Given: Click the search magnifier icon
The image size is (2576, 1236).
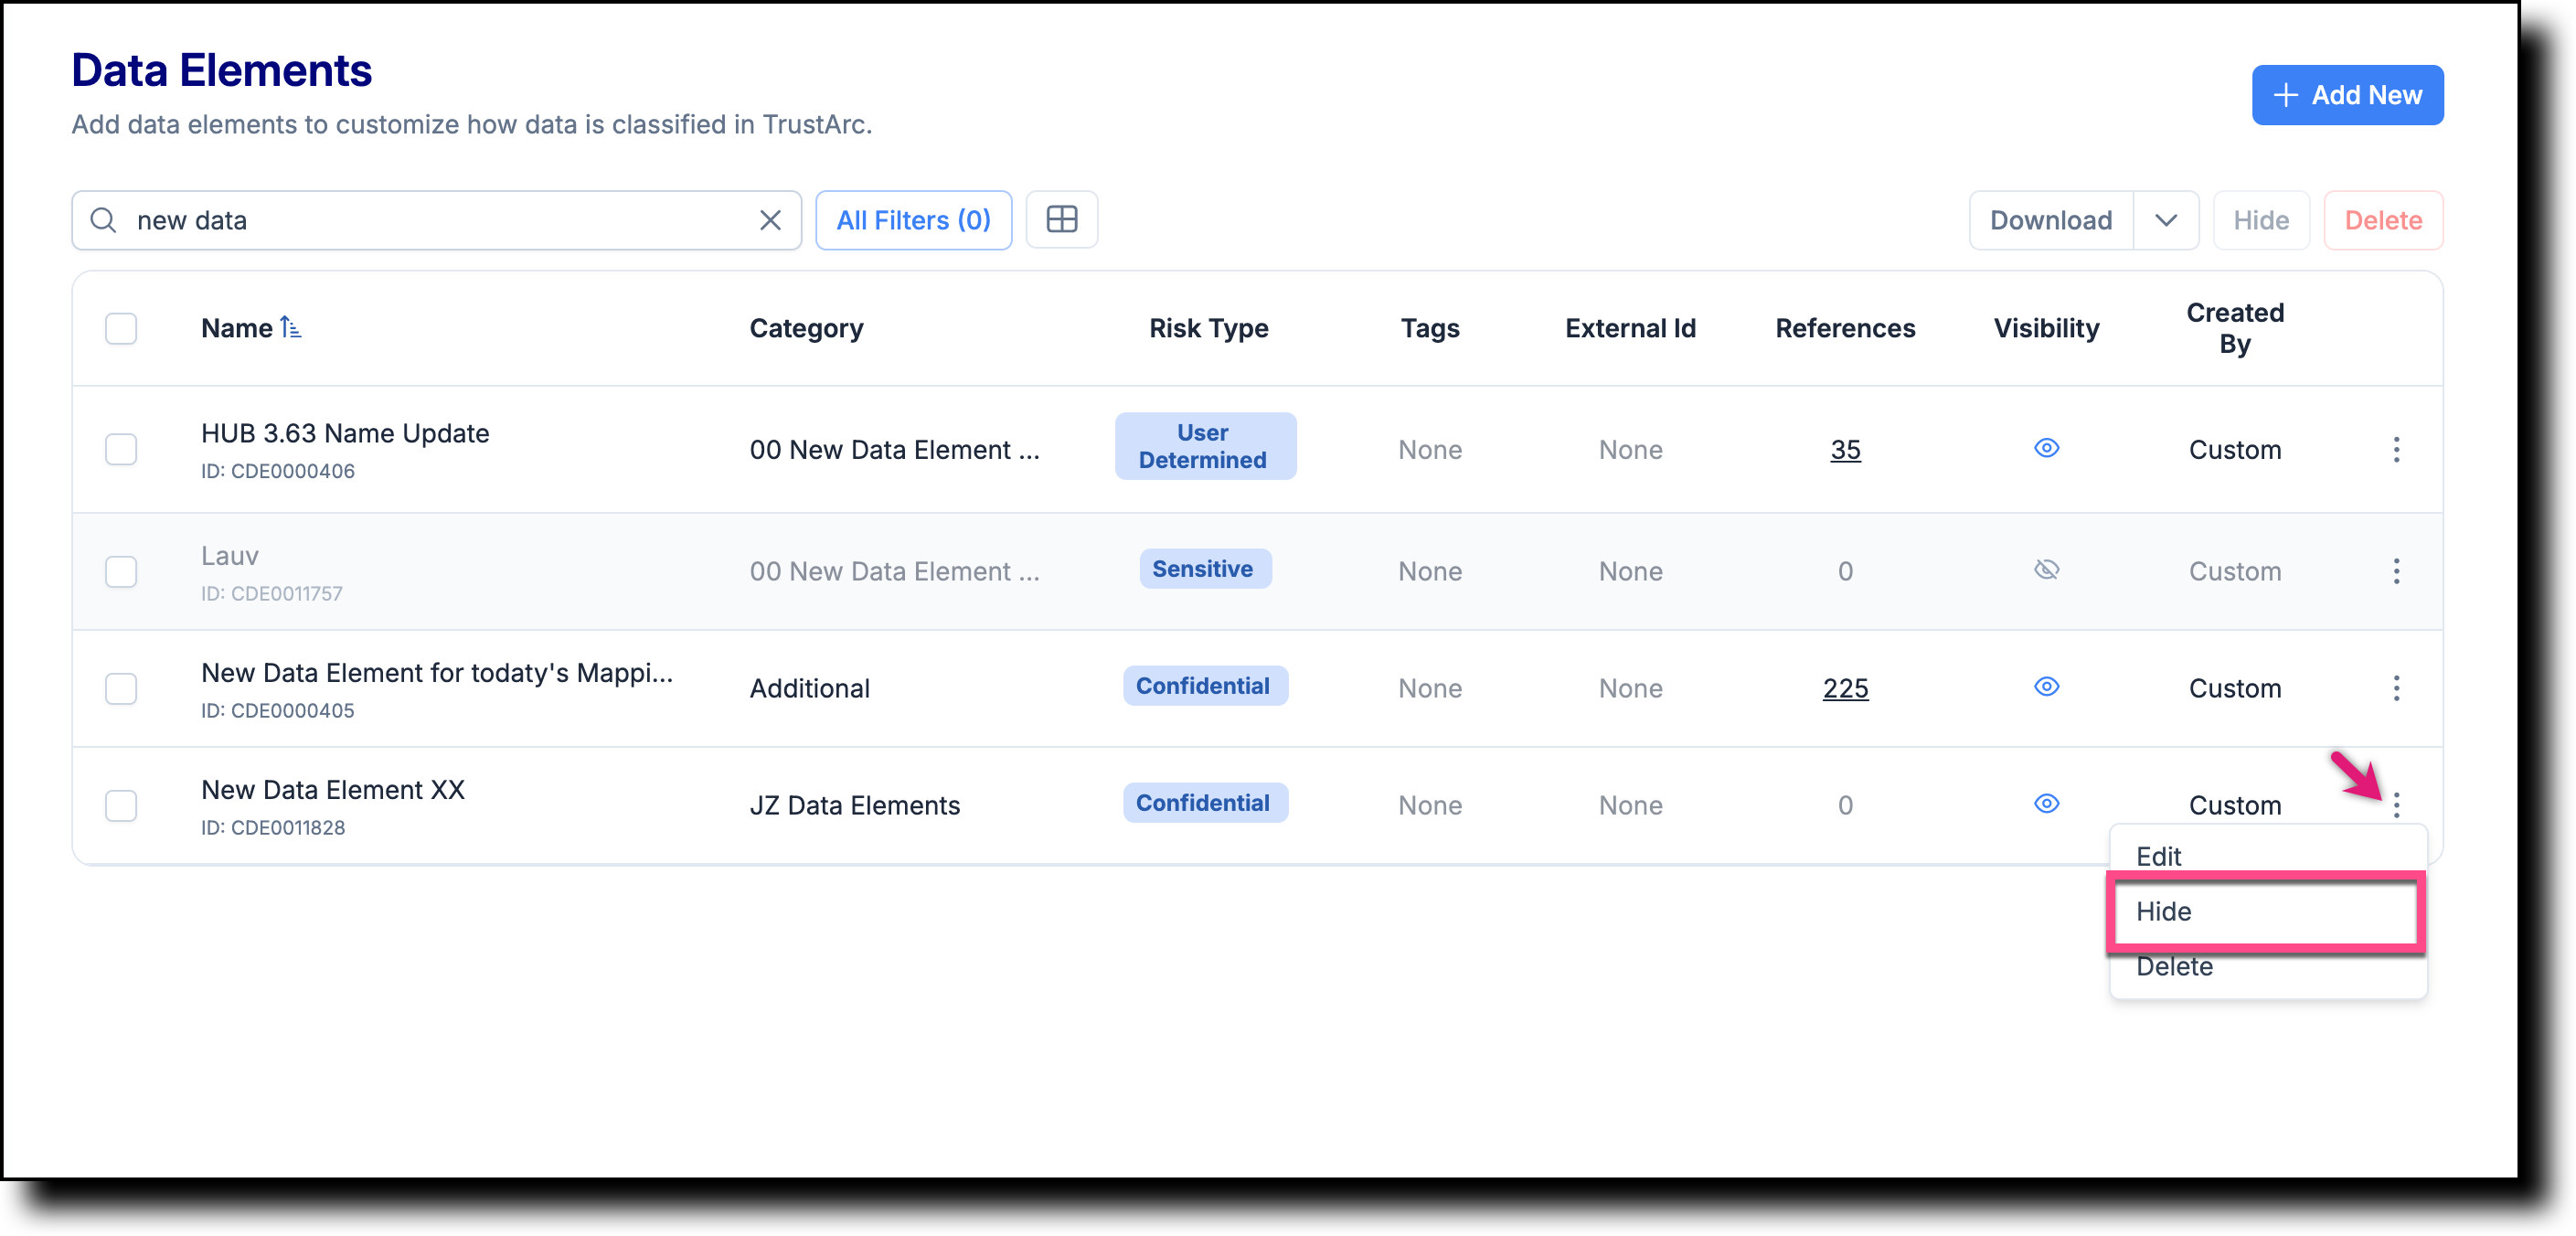Looking at the screenshot, I should click(103, 220).
